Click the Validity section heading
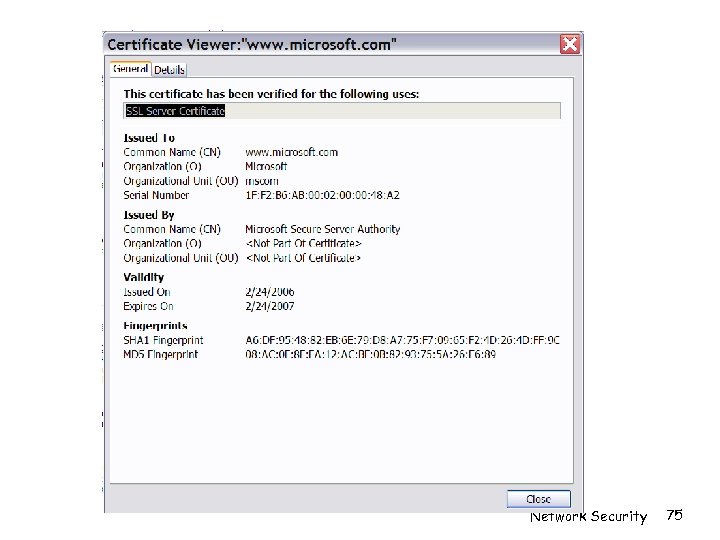Screen dimensions: 720x540 [x=144, y=277]
